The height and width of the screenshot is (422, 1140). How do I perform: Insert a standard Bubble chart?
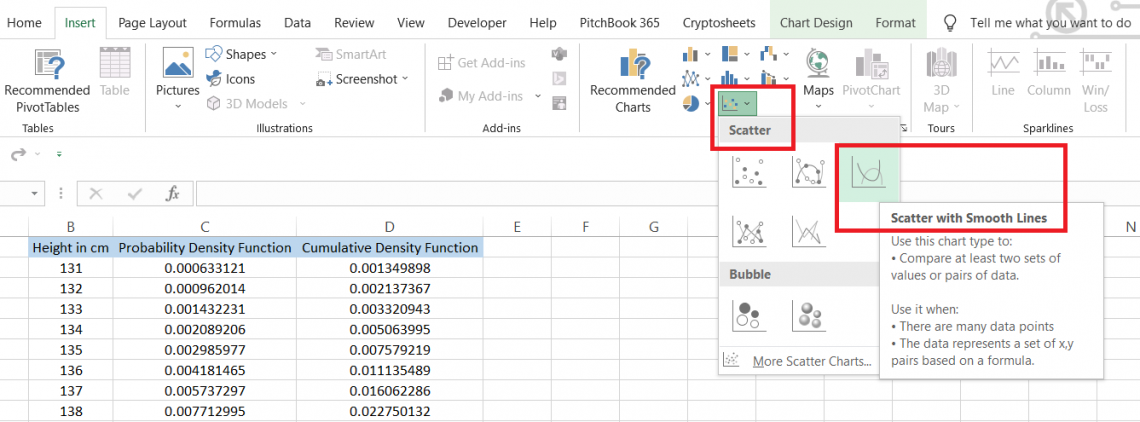(749, 316)
